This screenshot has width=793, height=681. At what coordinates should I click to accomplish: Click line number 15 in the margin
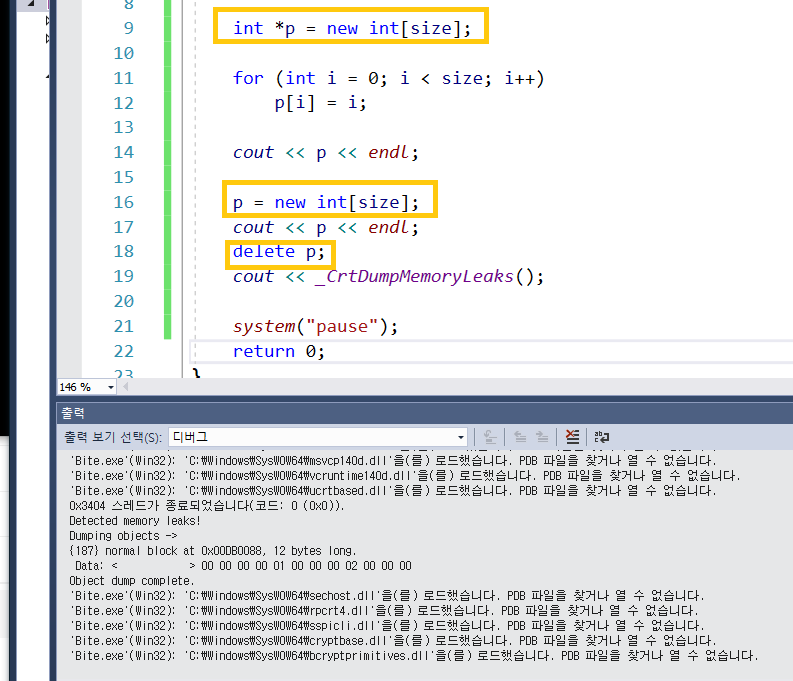[123, 177]
